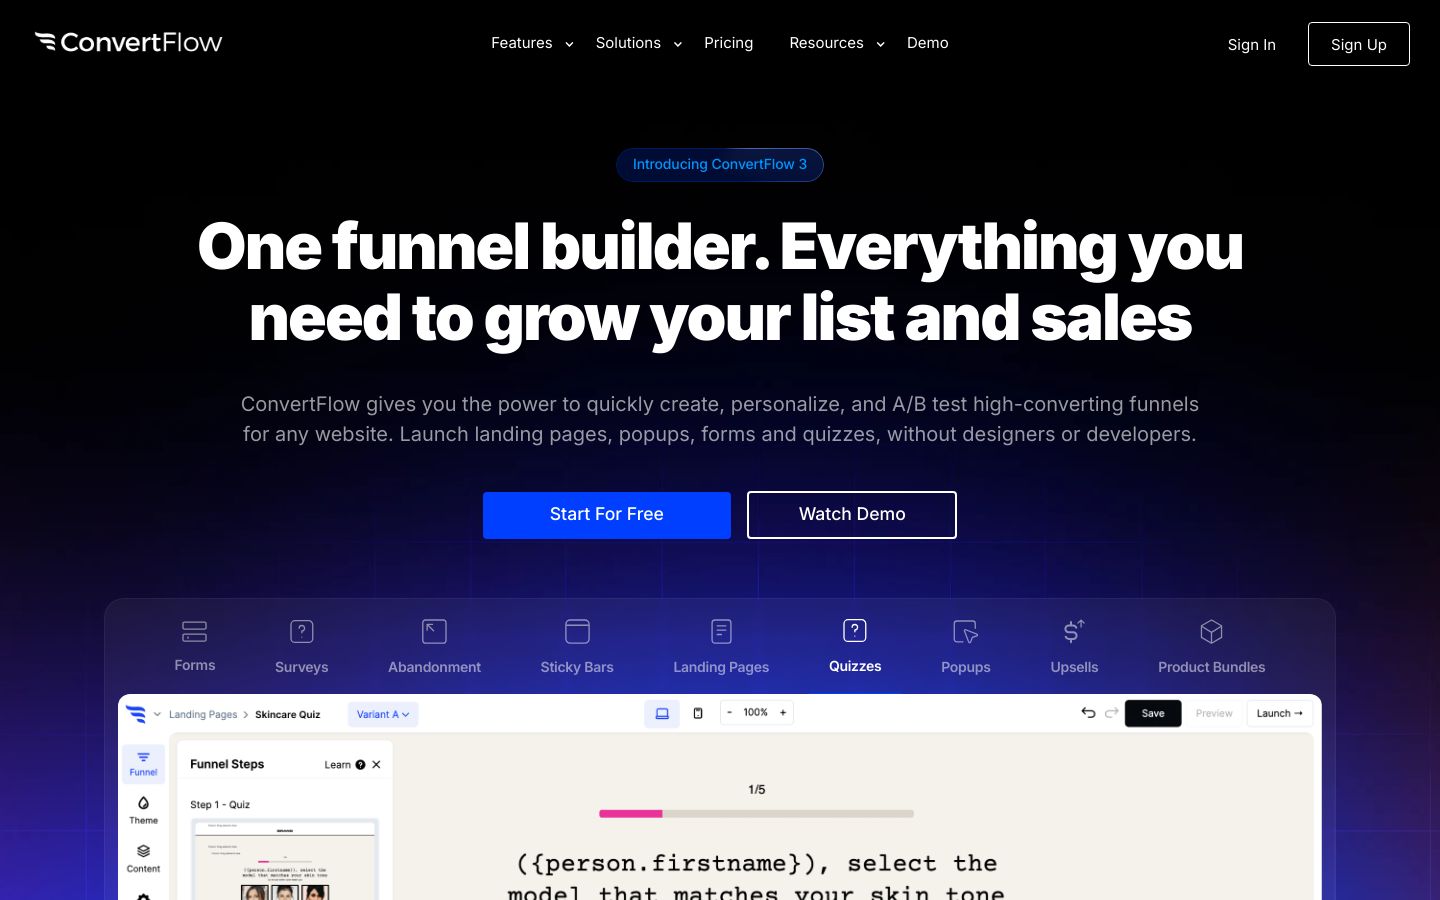Expand the dropdown arrow beside builder logo
The width and height of the screenshot is (1440, 900).
click(157, 714)
